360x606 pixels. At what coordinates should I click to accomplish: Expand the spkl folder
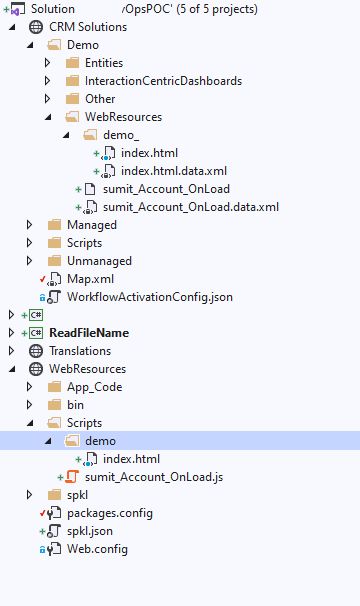[29, 495]
